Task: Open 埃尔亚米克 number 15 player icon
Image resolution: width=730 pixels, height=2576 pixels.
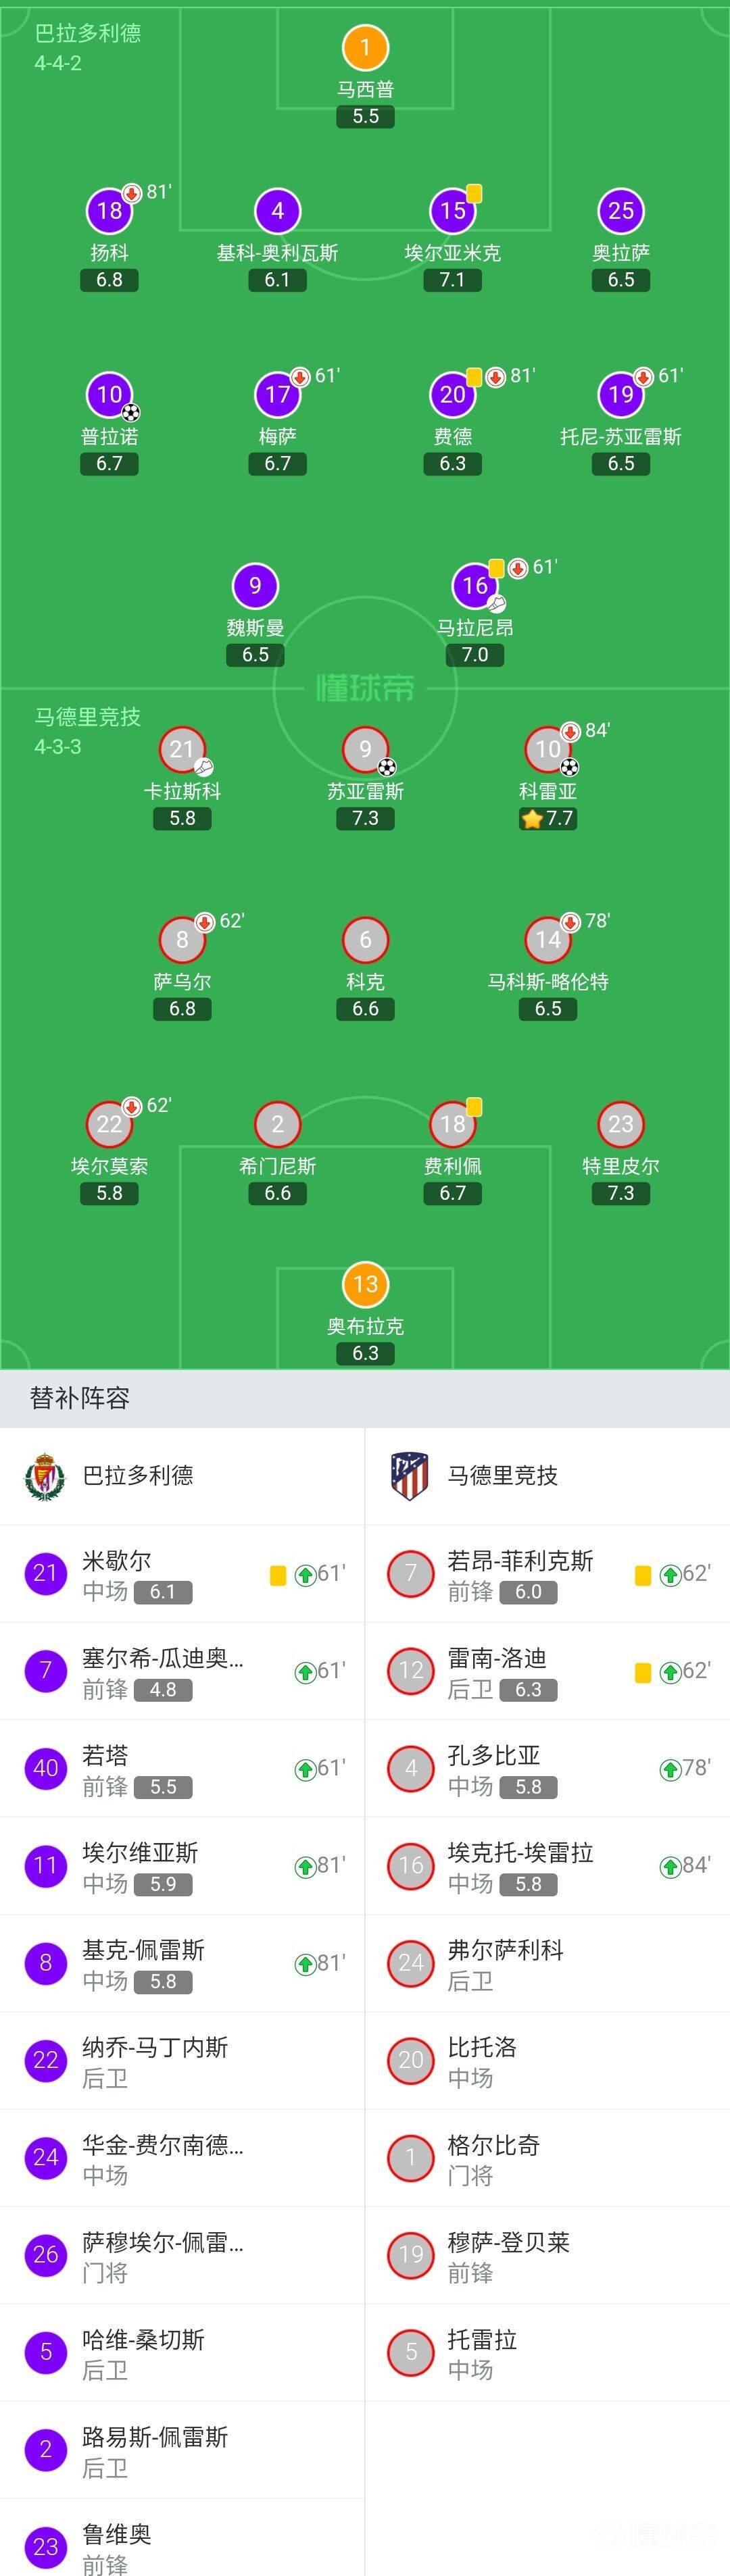Action: pos(453,211)
